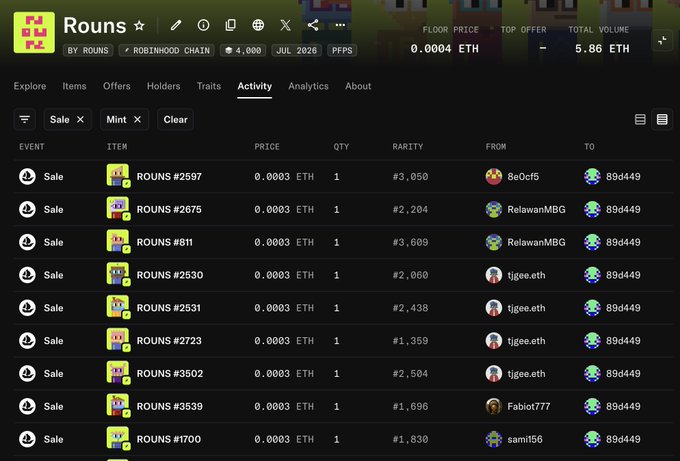
Task: Open the ROUNS #2530 item link
Action: click(x=170, y=275)
